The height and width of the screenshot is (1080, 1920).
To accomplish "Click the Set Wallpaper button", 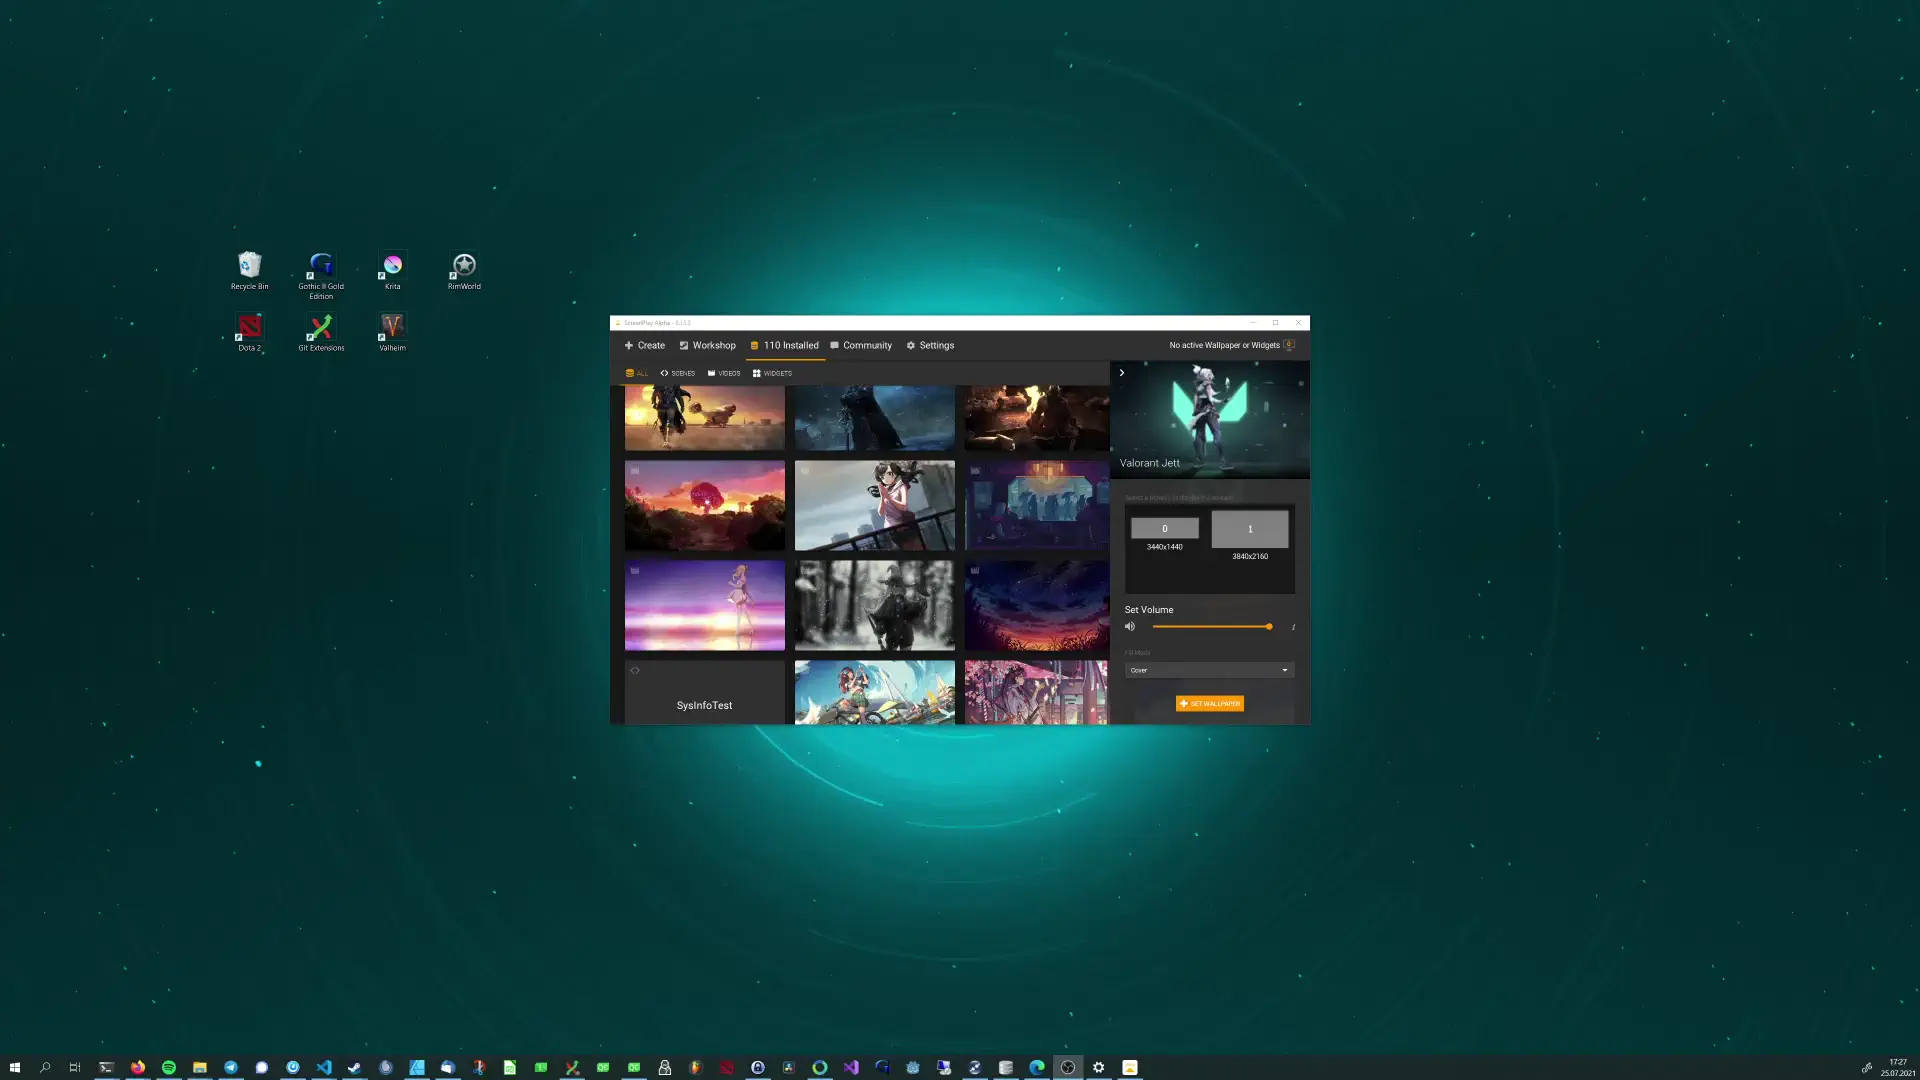I will [1210, 704].
